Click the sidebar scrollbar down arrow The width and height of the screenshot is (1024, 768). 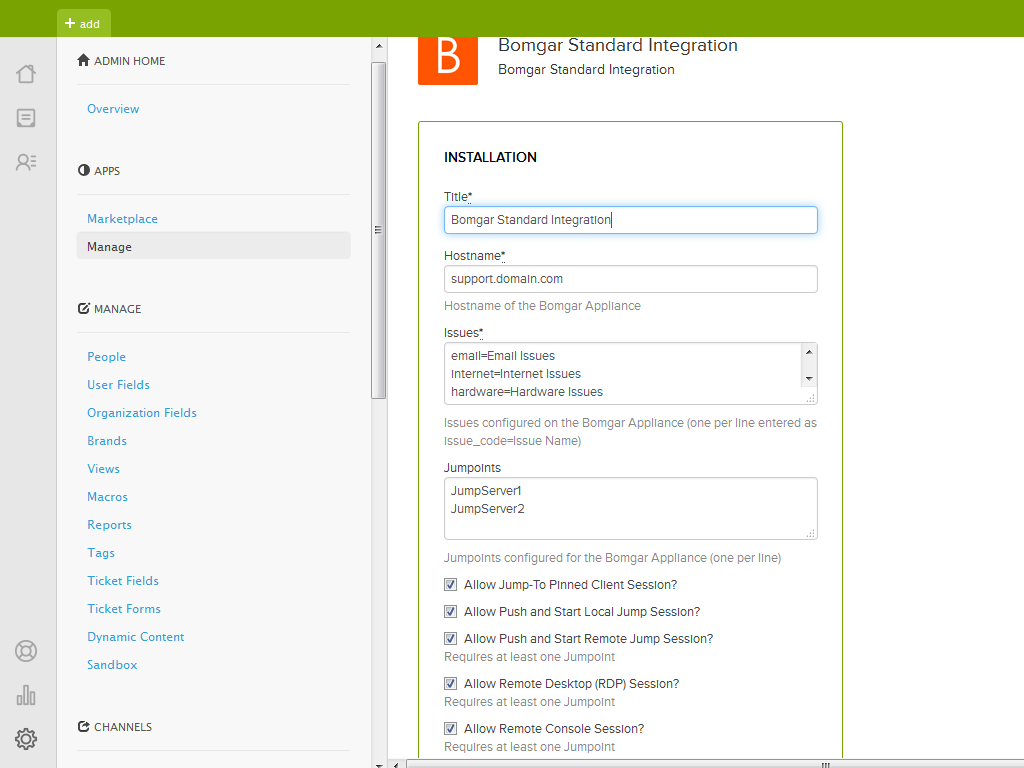[x=379, y=763]
